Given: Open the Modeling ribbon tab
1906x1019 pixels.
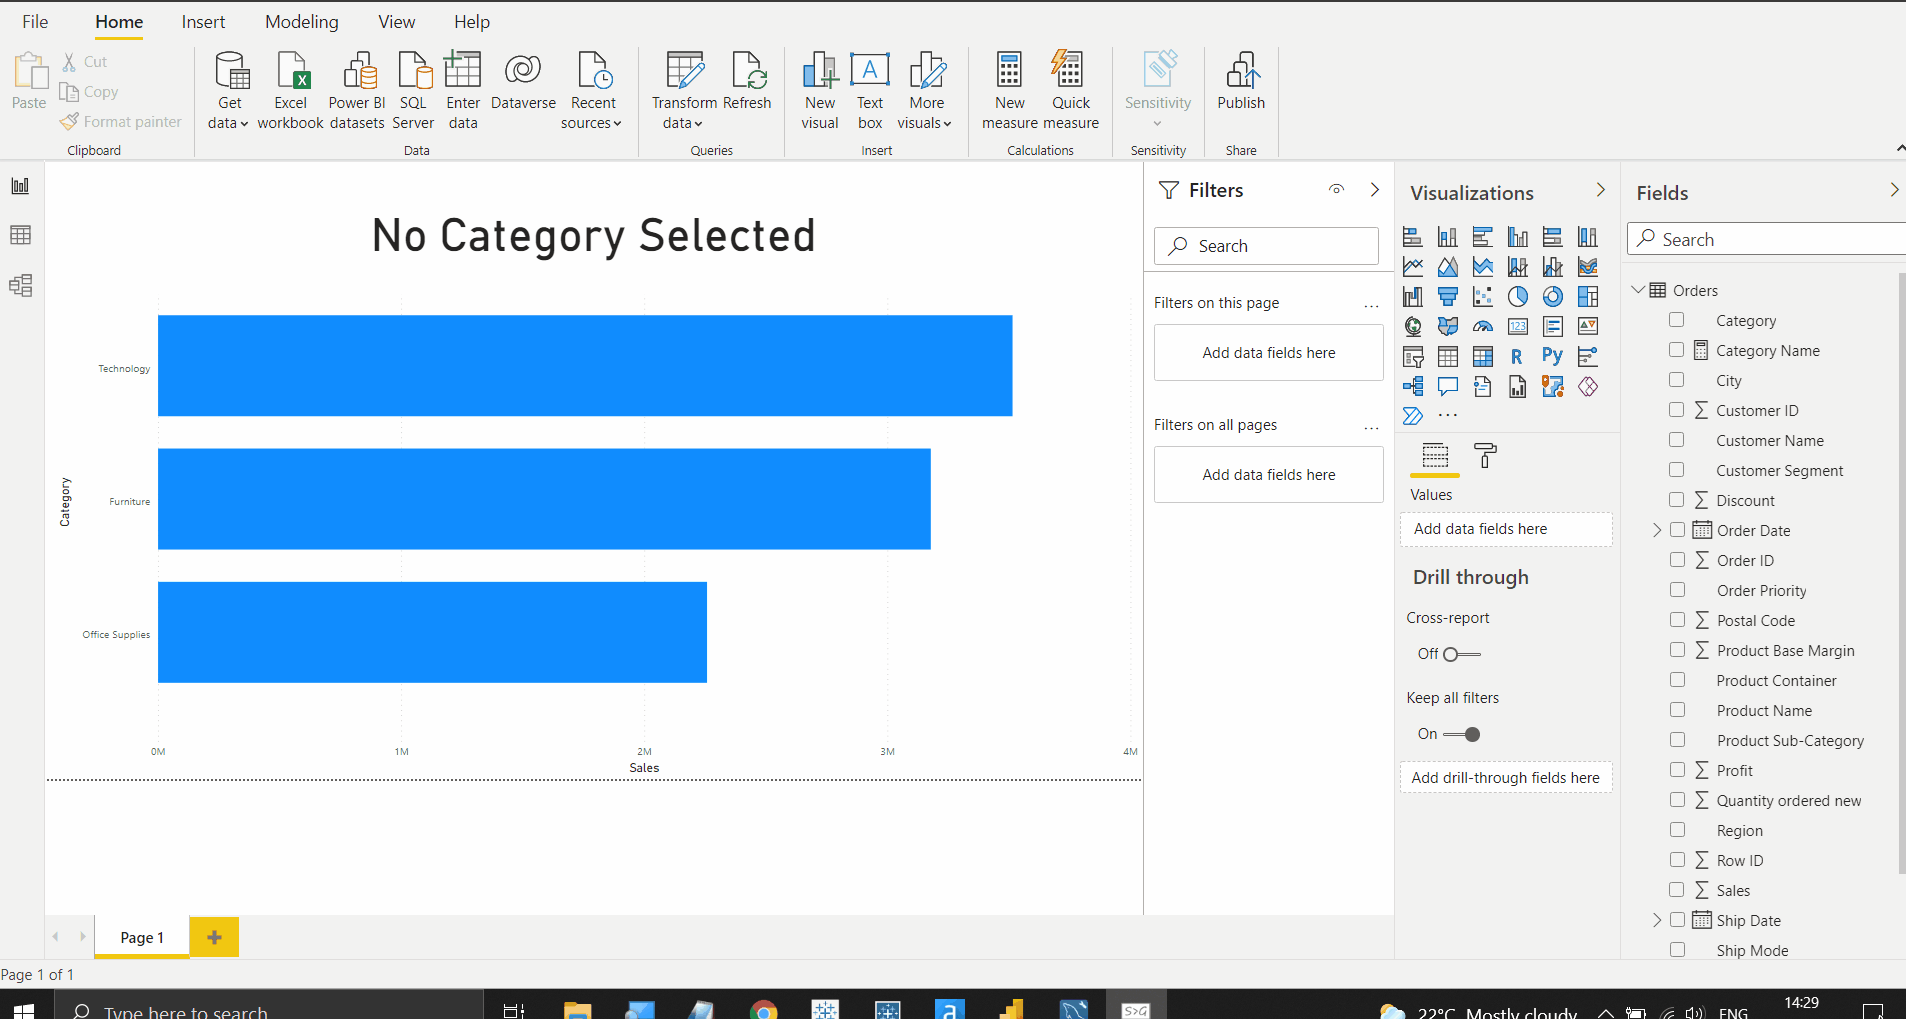Looking at the screenshot, I should pyautogui.click(x=302, y=22).
